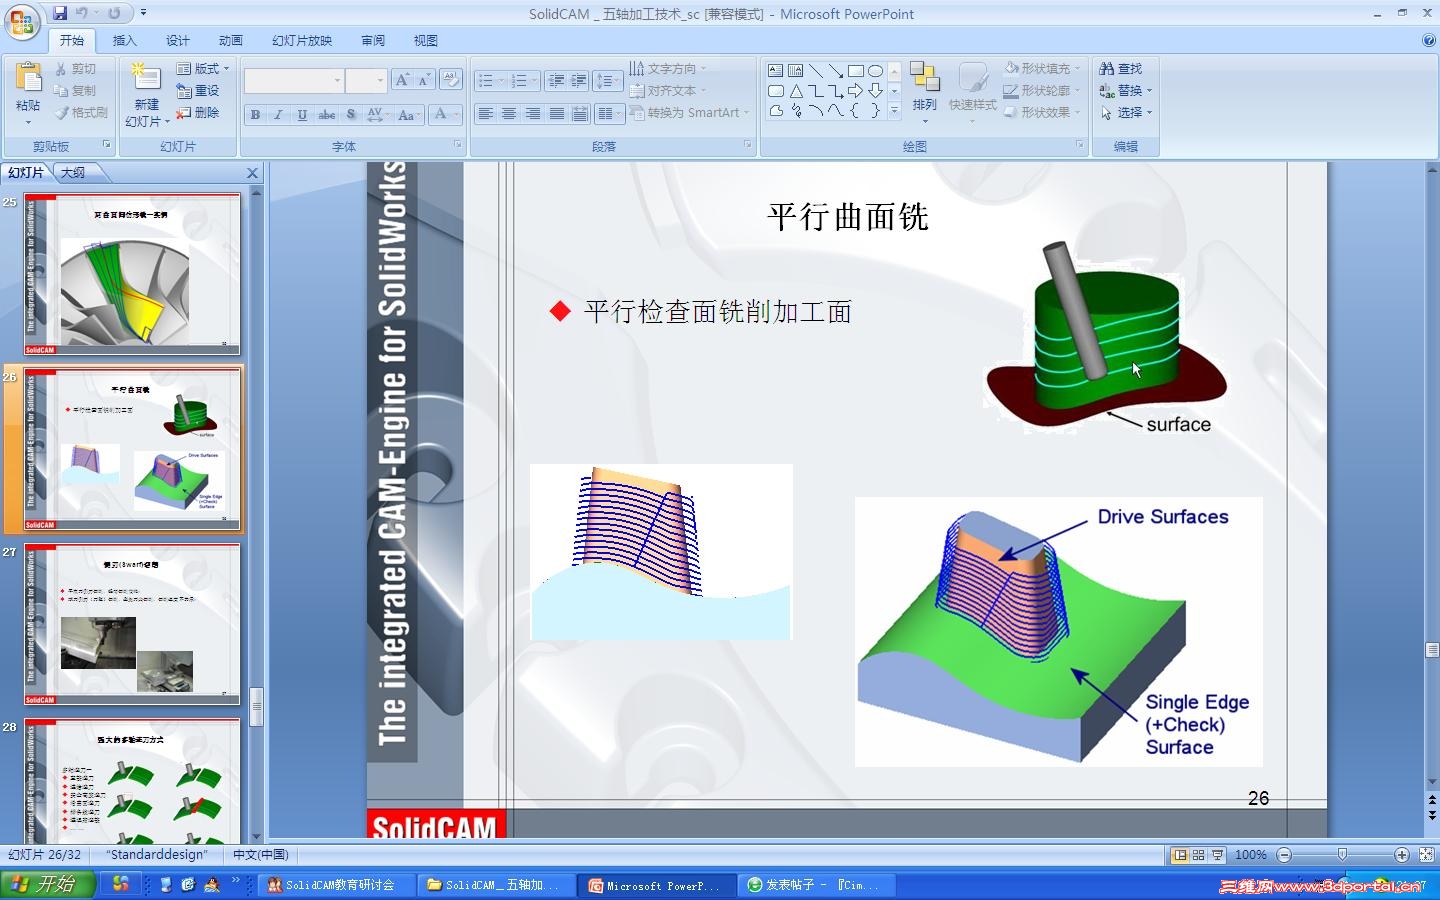Image resolution: width=1440 pixels, height=900 pixels.
Task: Save the presentation from the Quick Access toolbar
Action: tap(60, 13)
